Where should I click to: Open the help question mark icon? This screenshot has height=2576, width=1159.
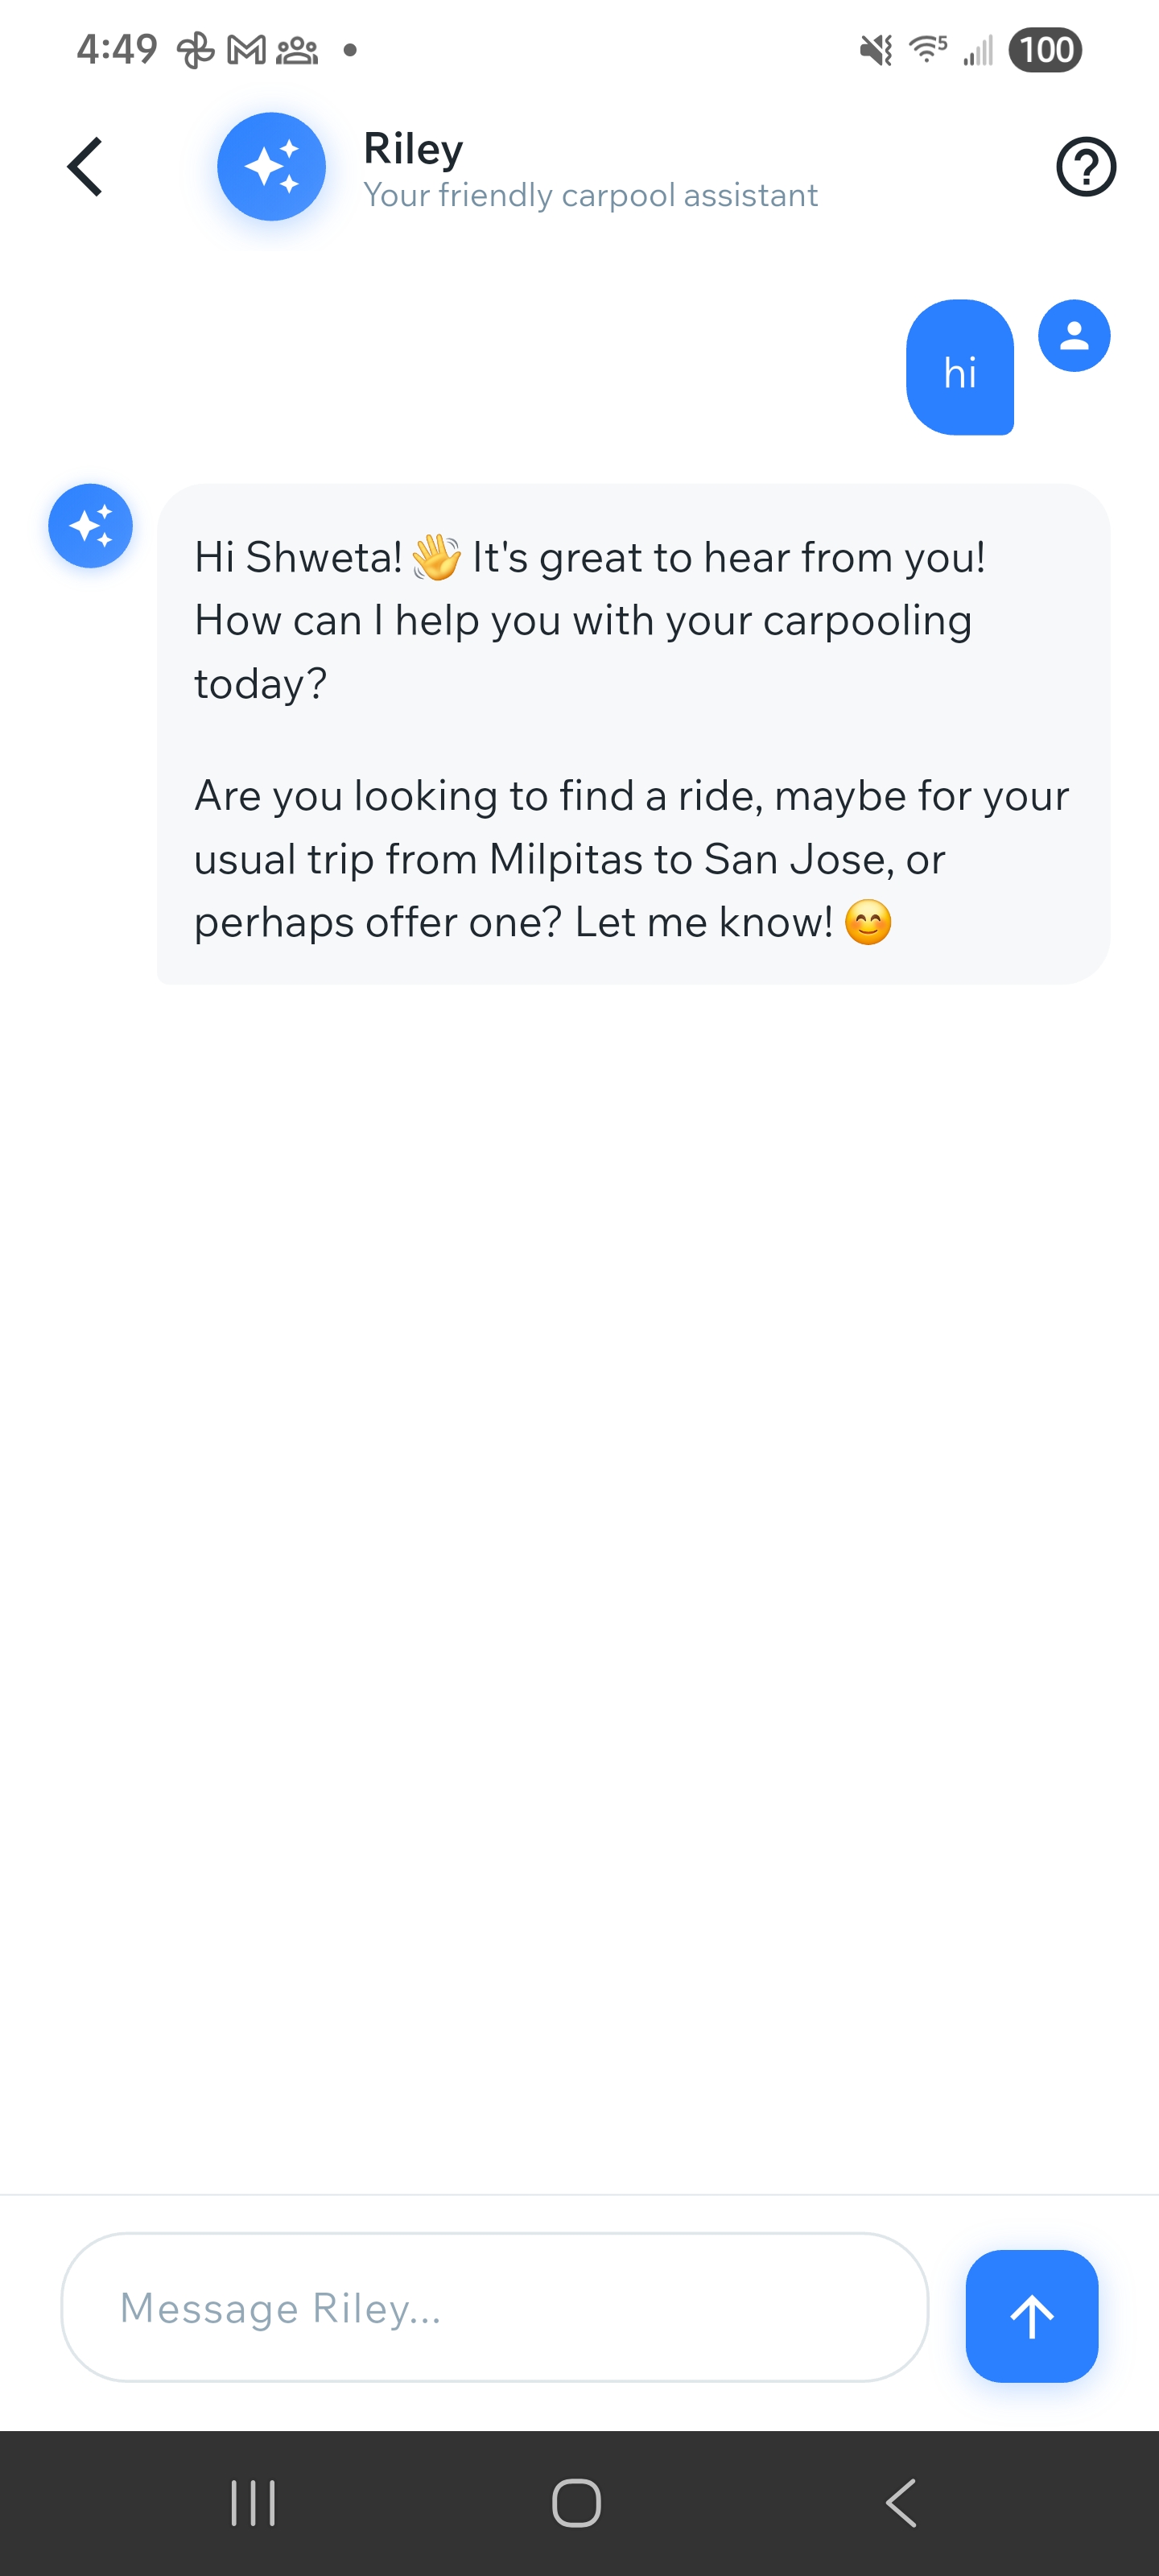1085,167
